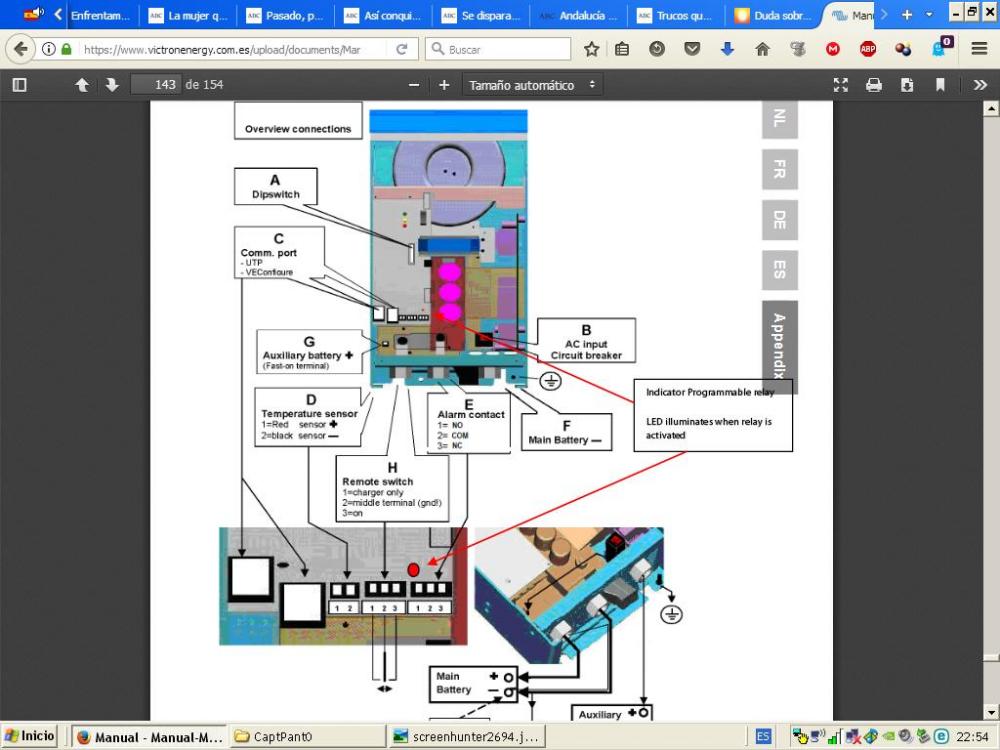This screenshot has width=1000, height=750.
Task: Switch to the Pasado, p... tab
Action: click(285, 15)
